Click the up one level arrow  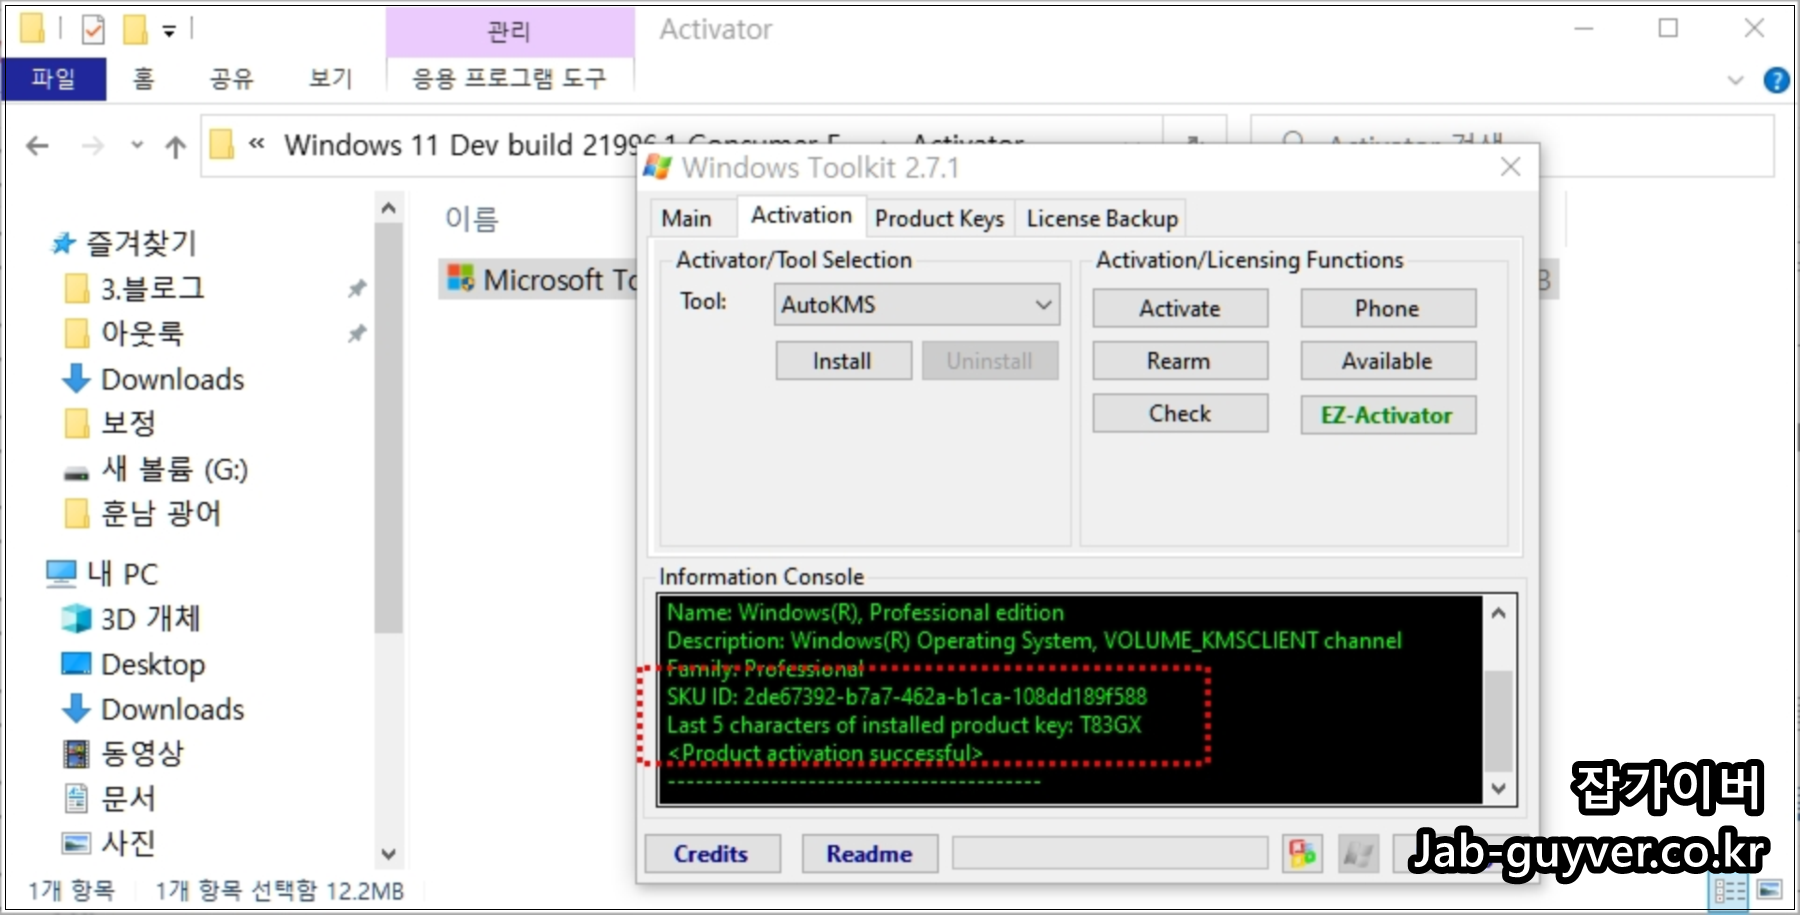pyautogui.click(x=176, y=147)
